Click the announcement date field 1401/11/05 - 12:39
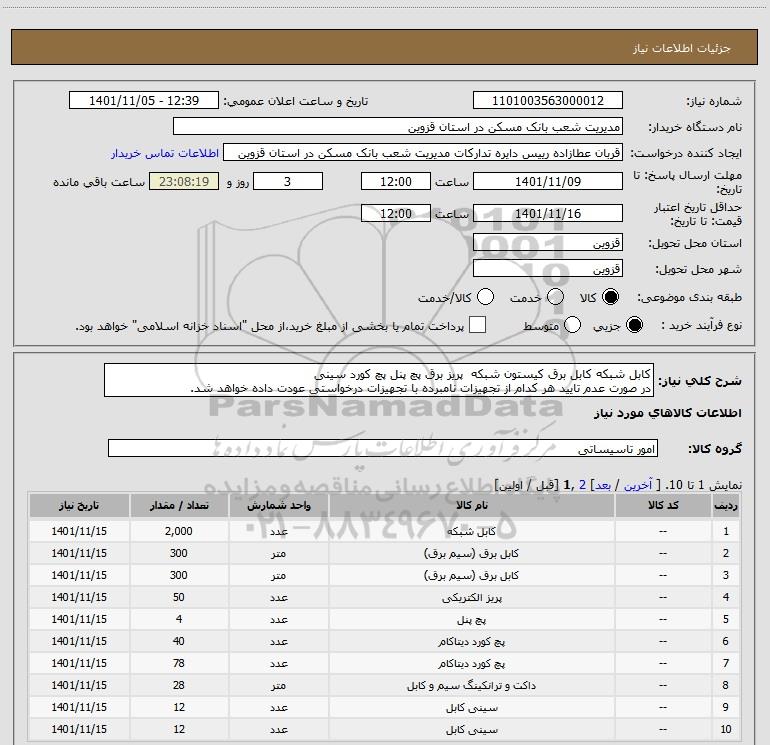The height and width of the screenshot is (745, 770). [x=144, y=101]
